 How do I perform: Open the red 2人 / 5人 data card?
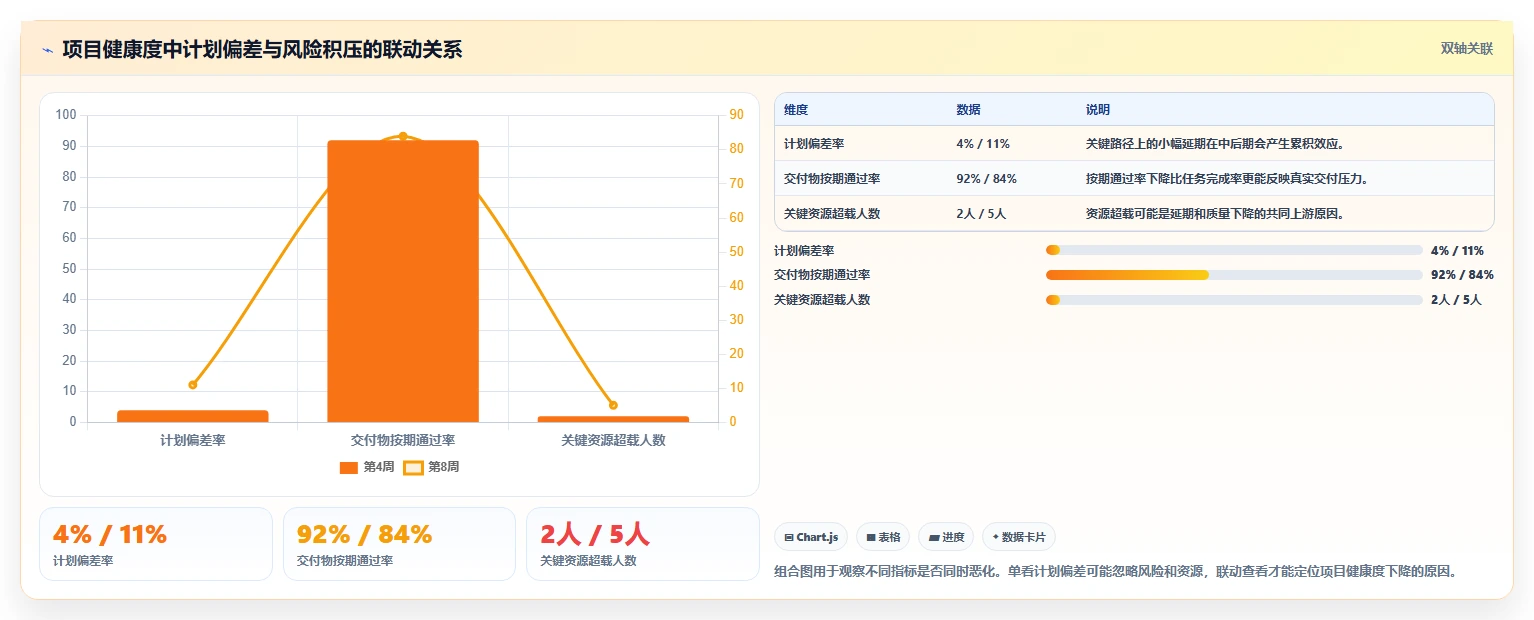[x=643, y=544]
